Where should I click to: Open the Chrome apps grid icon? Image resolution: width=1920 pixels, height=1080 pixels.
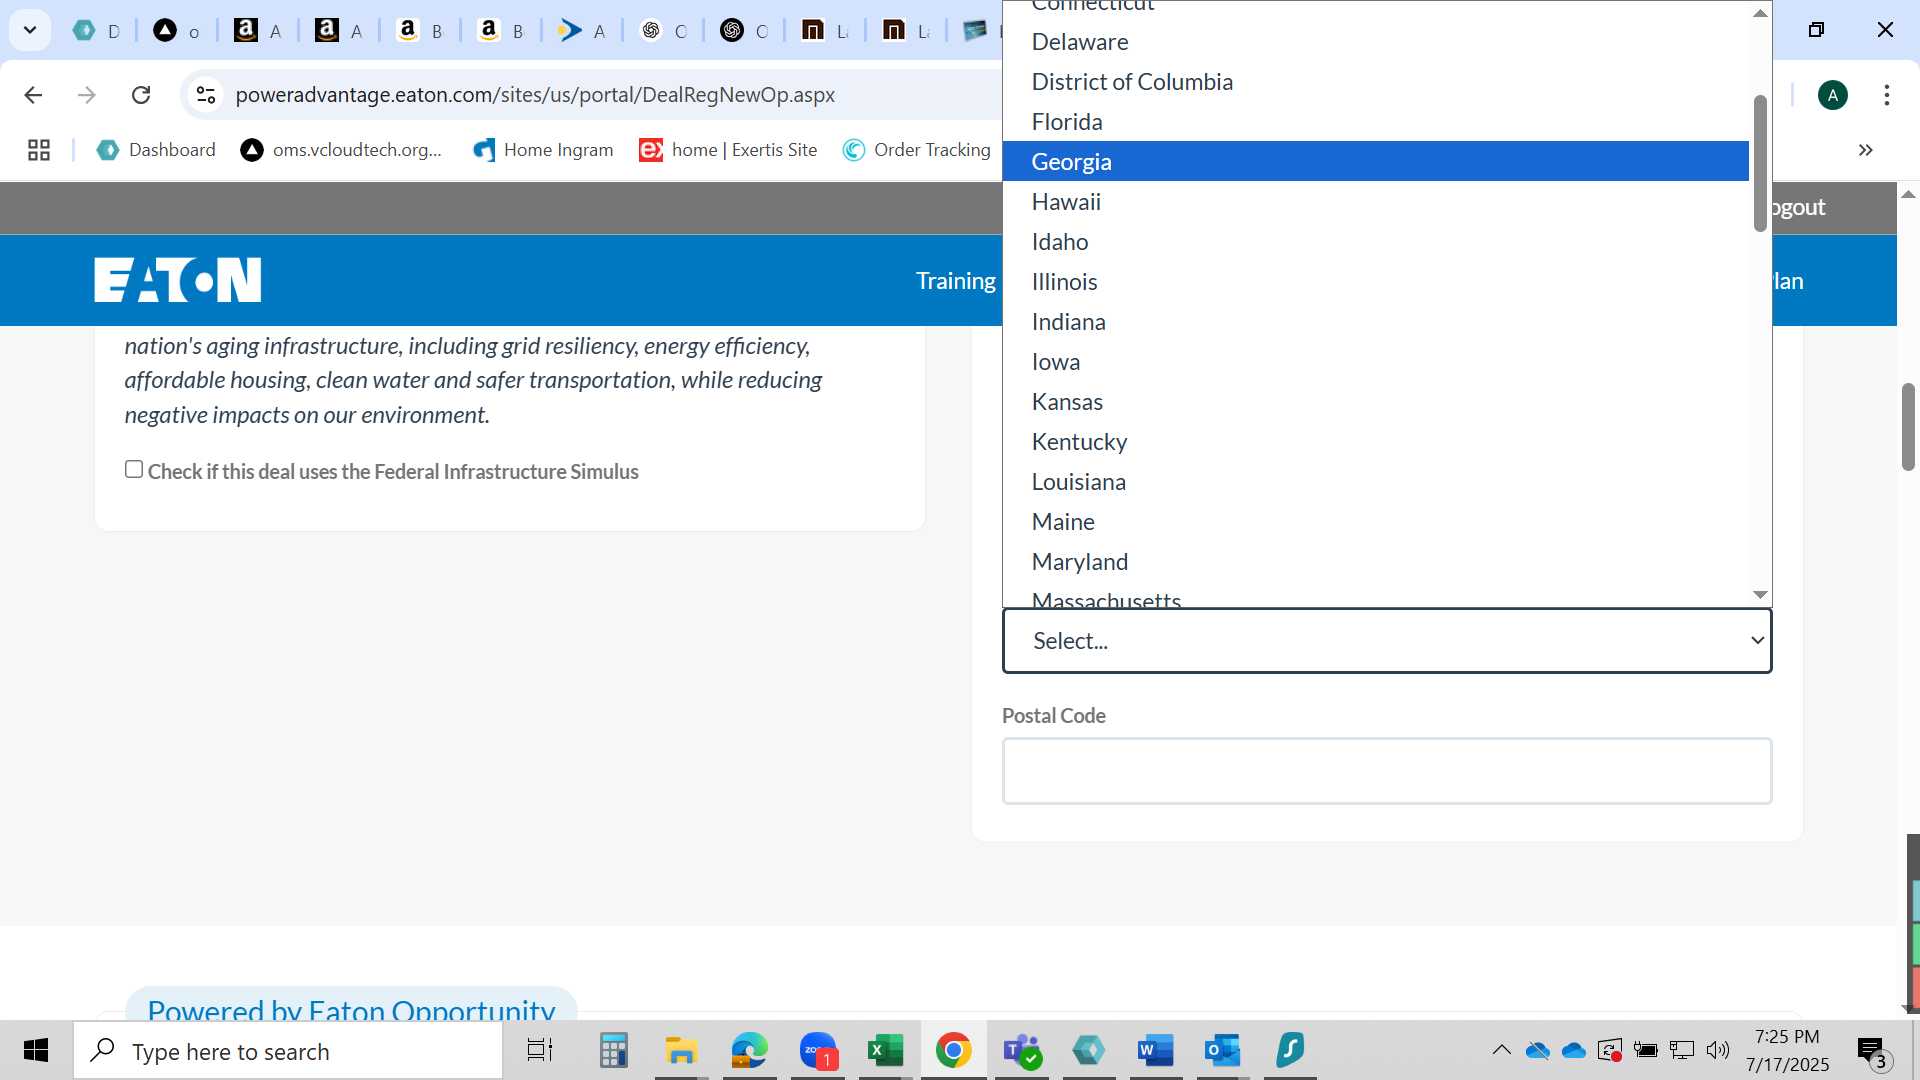pos(39,150)
